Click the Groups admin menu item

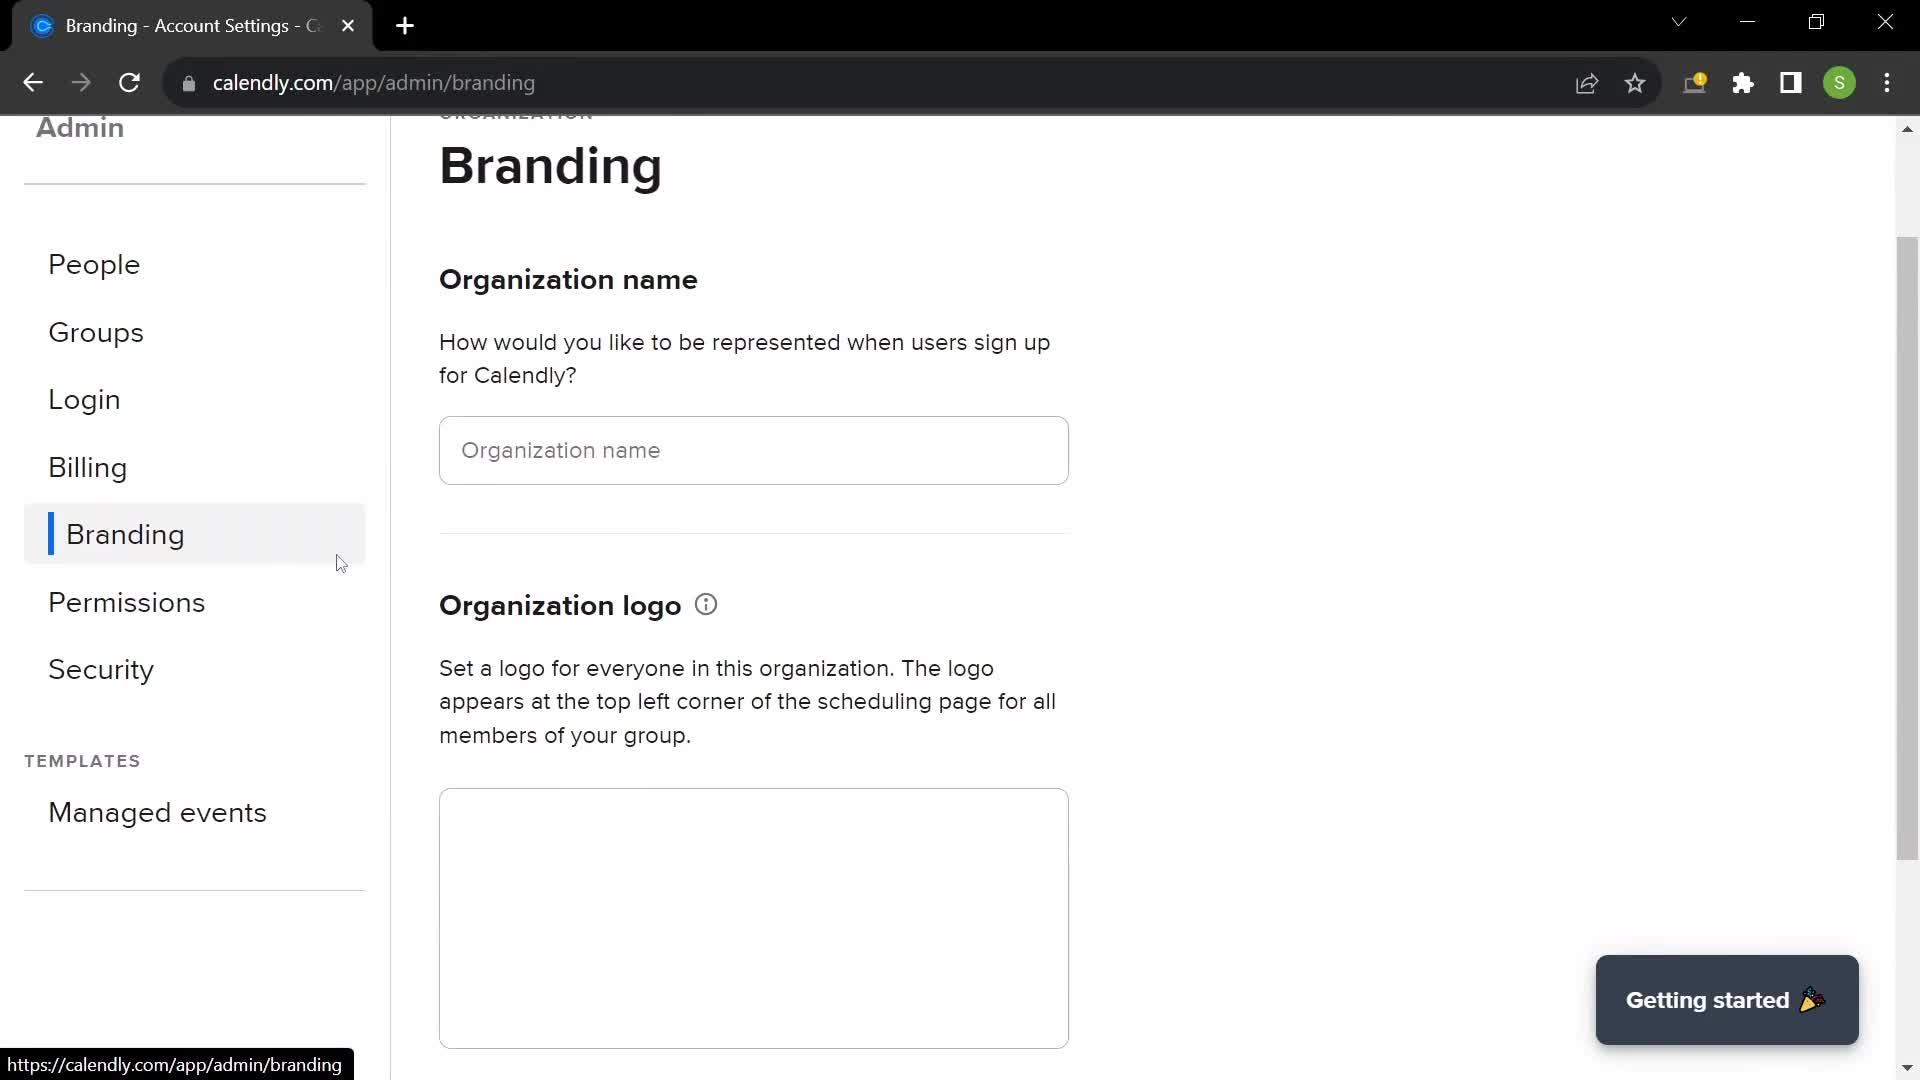(x=95, y=332)
